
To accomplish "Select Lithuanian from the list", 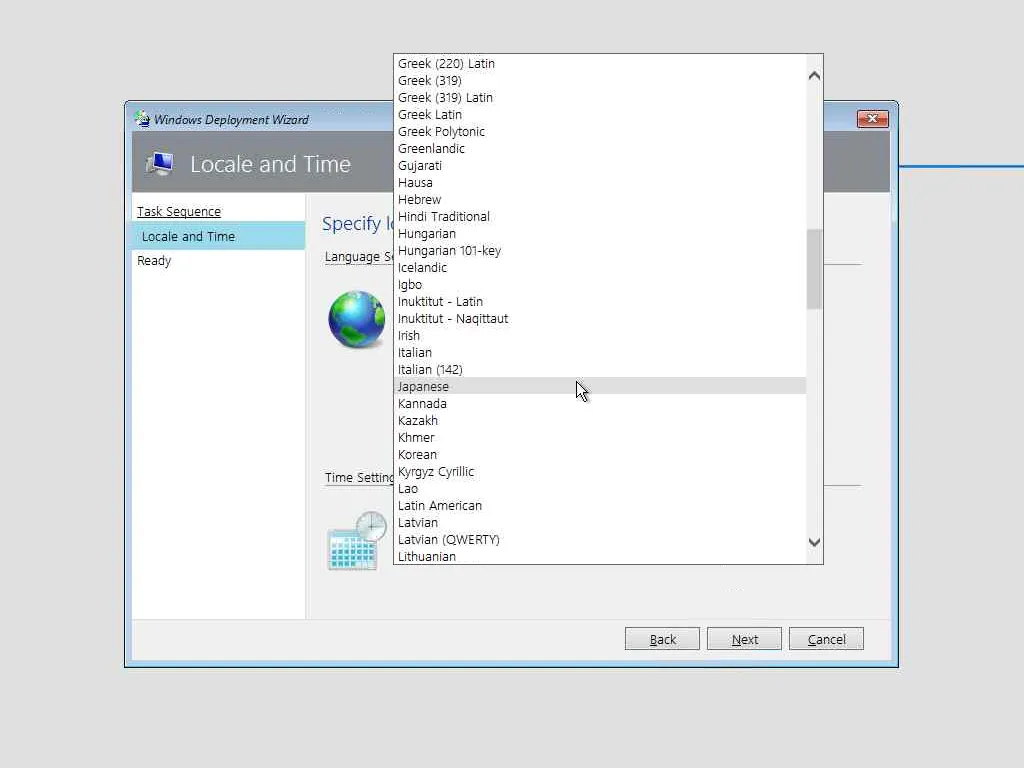I will point(600,556).
